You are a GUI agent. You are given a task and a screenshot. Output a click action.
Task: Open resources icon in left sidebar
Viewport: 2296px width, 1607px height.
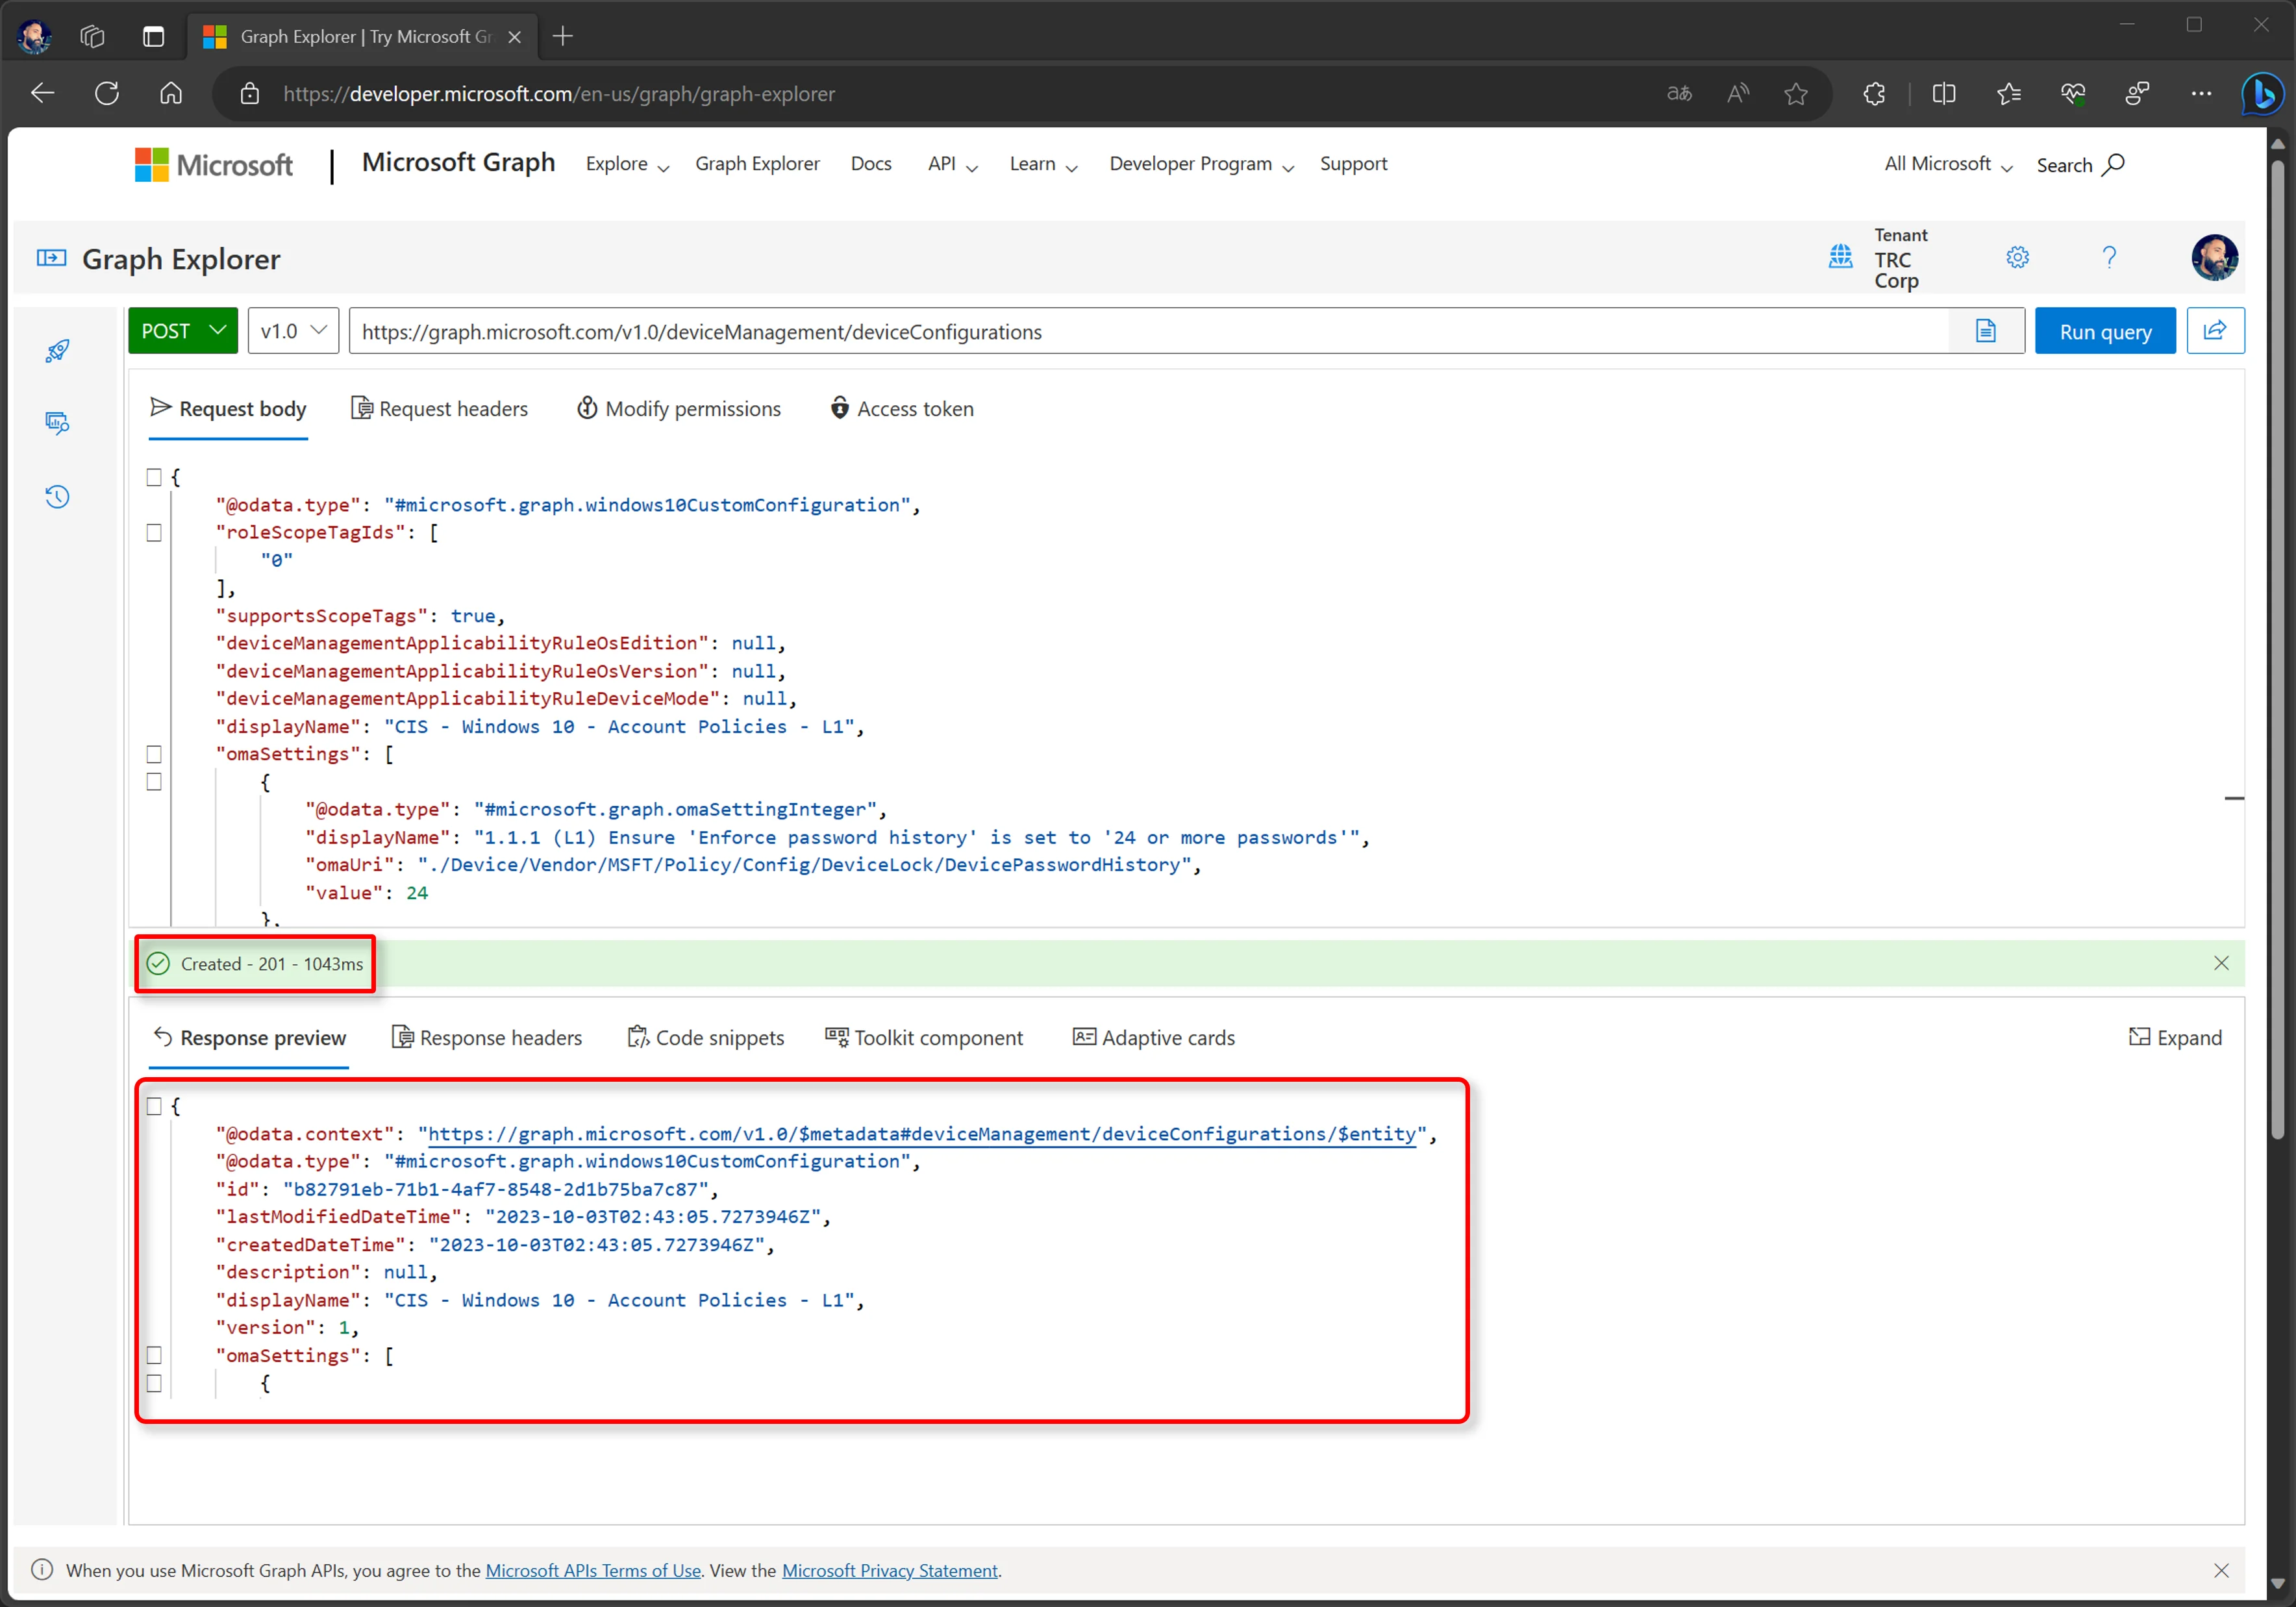tap(57, 423)
